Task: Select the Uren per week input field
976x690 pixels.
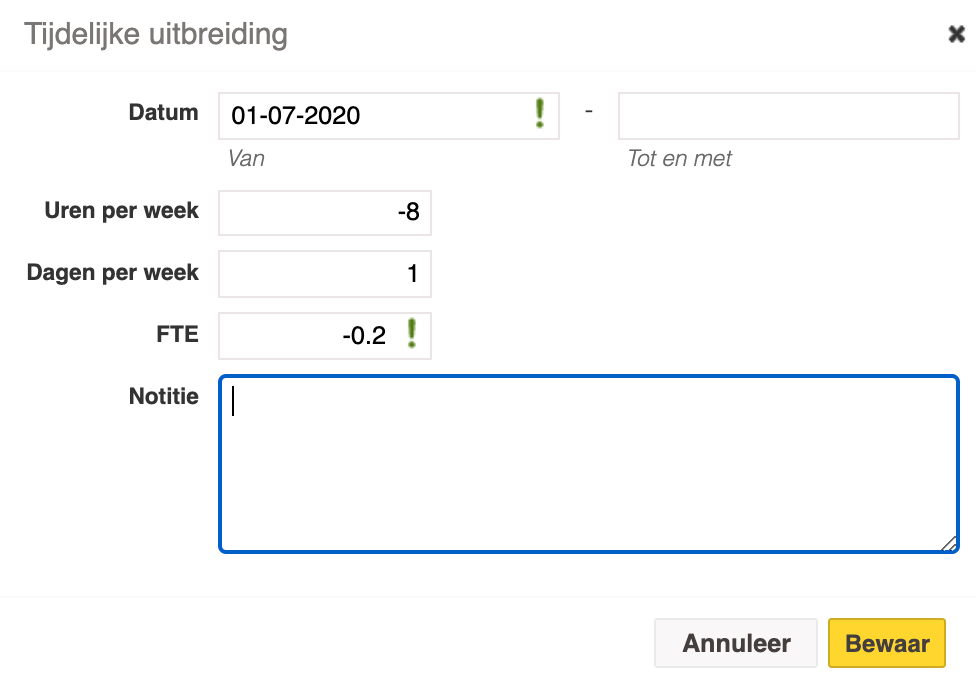Action: pyautogui.click(x=324, y=213)
